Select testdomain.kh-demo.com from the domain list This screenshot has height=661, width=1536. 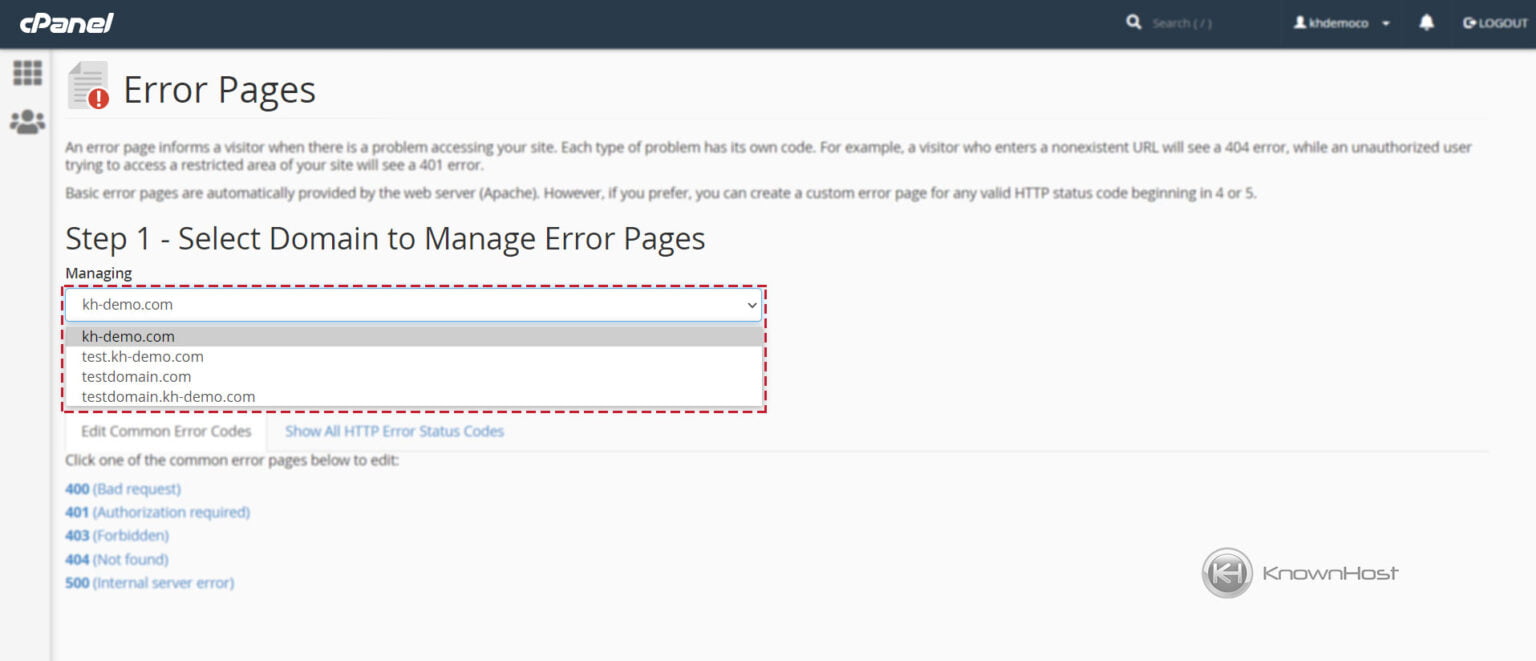click(x=168, y=396)
